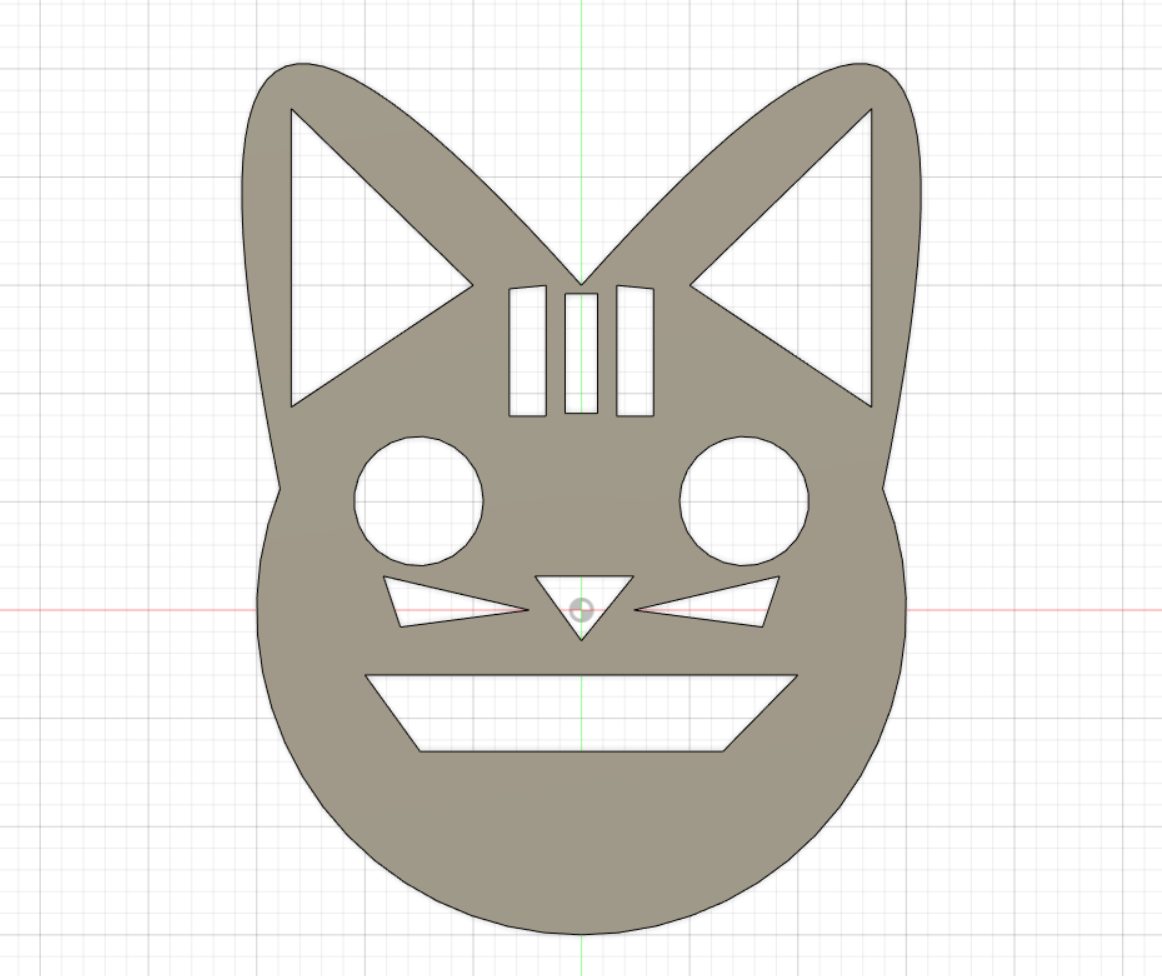
Task: Select the right forehead stripe cutout
Action: coord(635,351)
